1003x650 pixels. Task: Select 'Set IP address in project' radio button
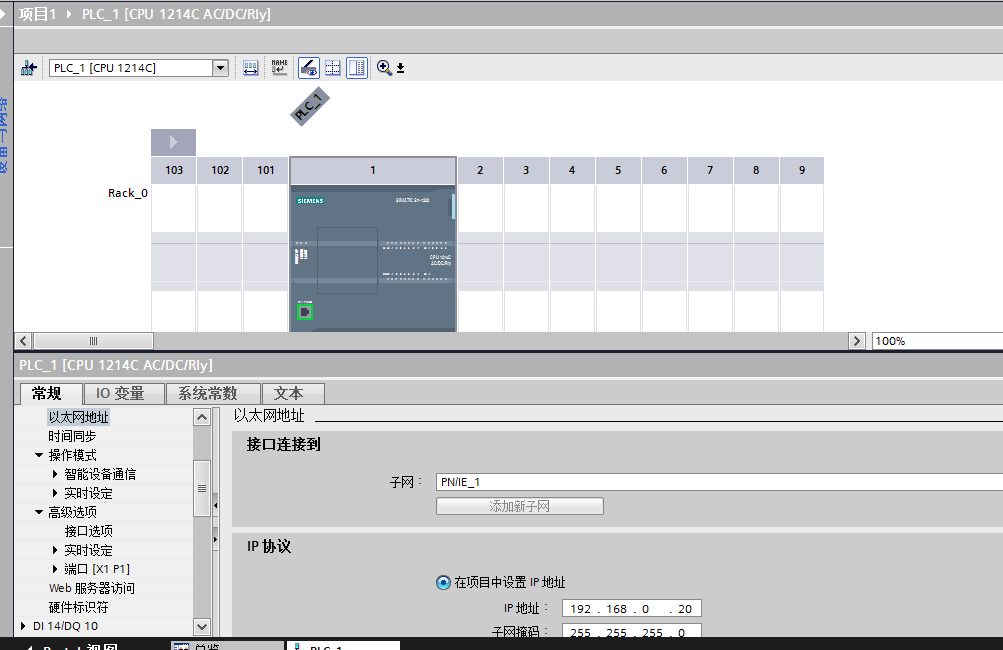point(443,583)
